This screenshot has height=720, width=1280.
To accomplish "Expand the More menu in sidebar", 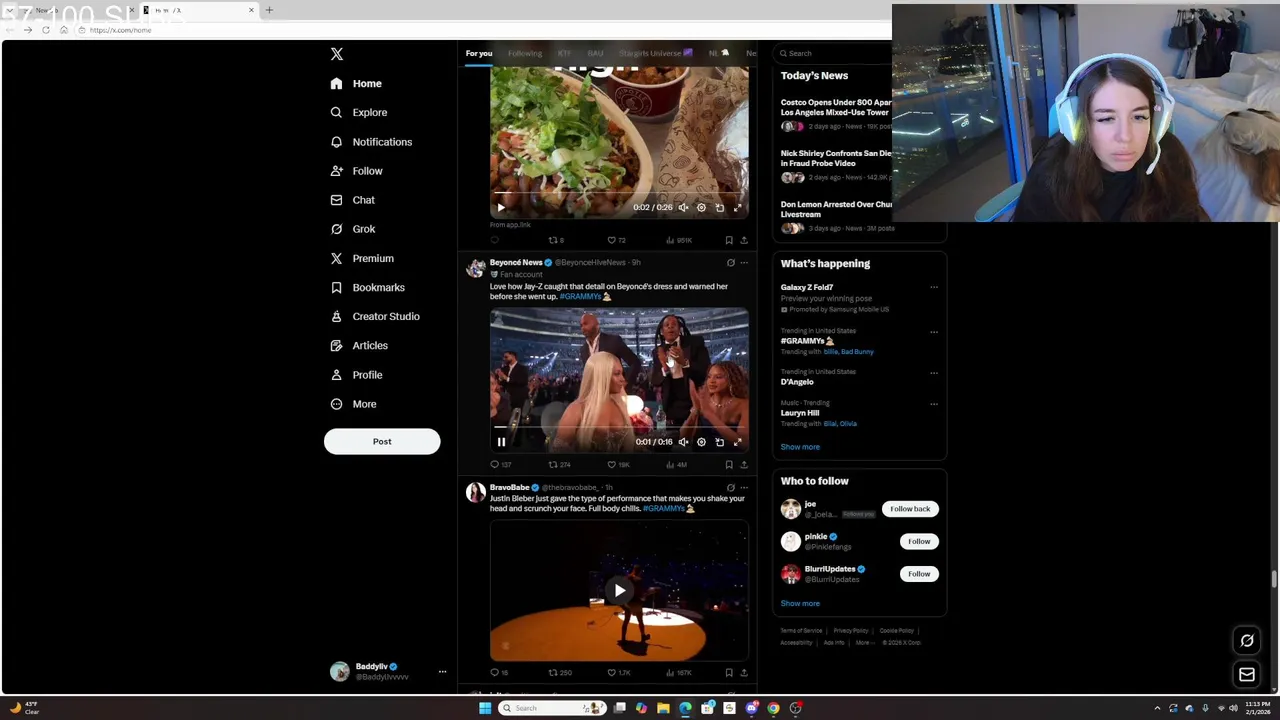I will tap(354, 404).
